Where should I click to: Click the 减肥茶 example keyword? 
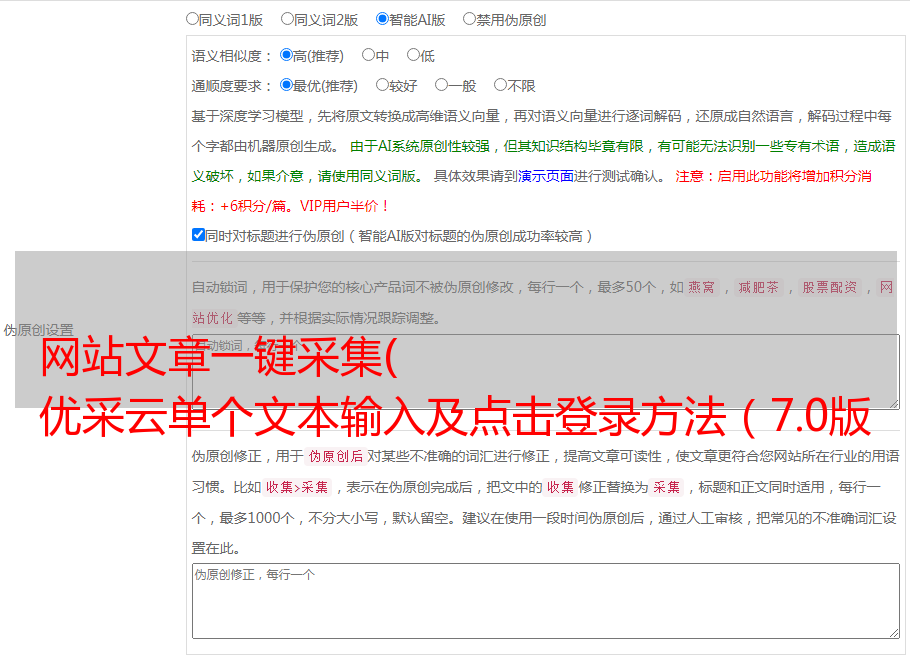click(758, 287)
